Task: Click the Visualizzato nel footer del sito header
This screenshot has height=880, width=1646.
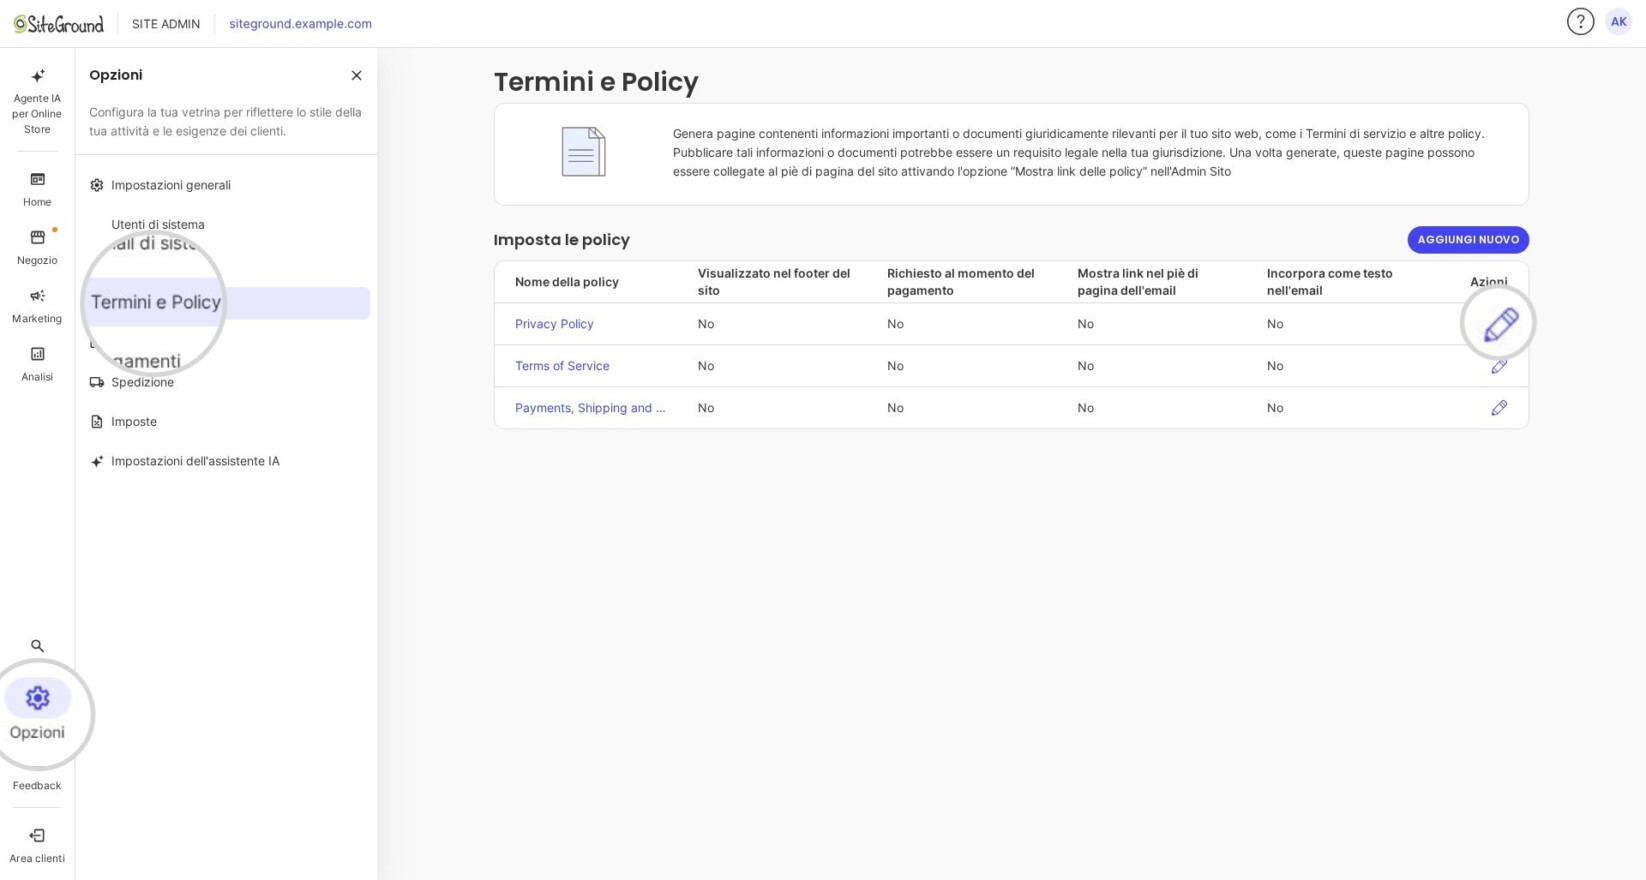Action: (774, 282)
